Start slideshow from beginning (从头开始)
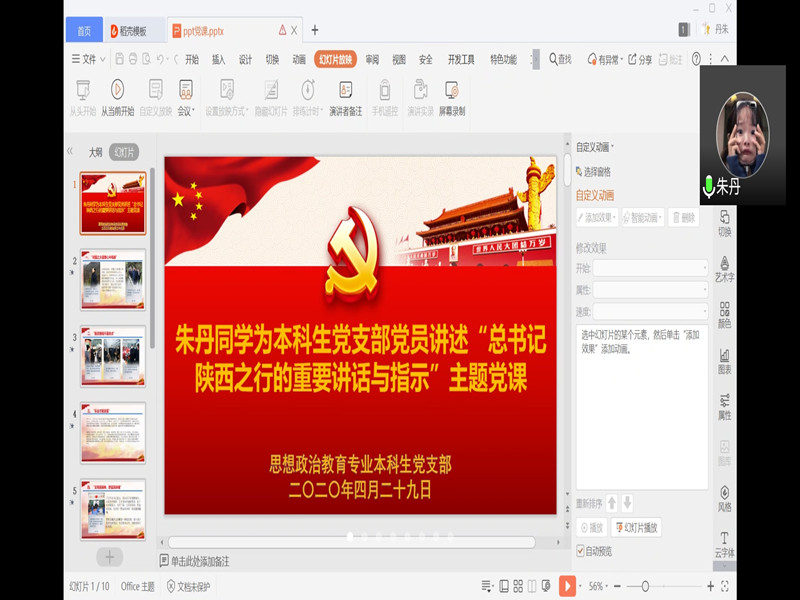This screenshot has width=800, height=600. pyautogui.click(x=83, y=97)
